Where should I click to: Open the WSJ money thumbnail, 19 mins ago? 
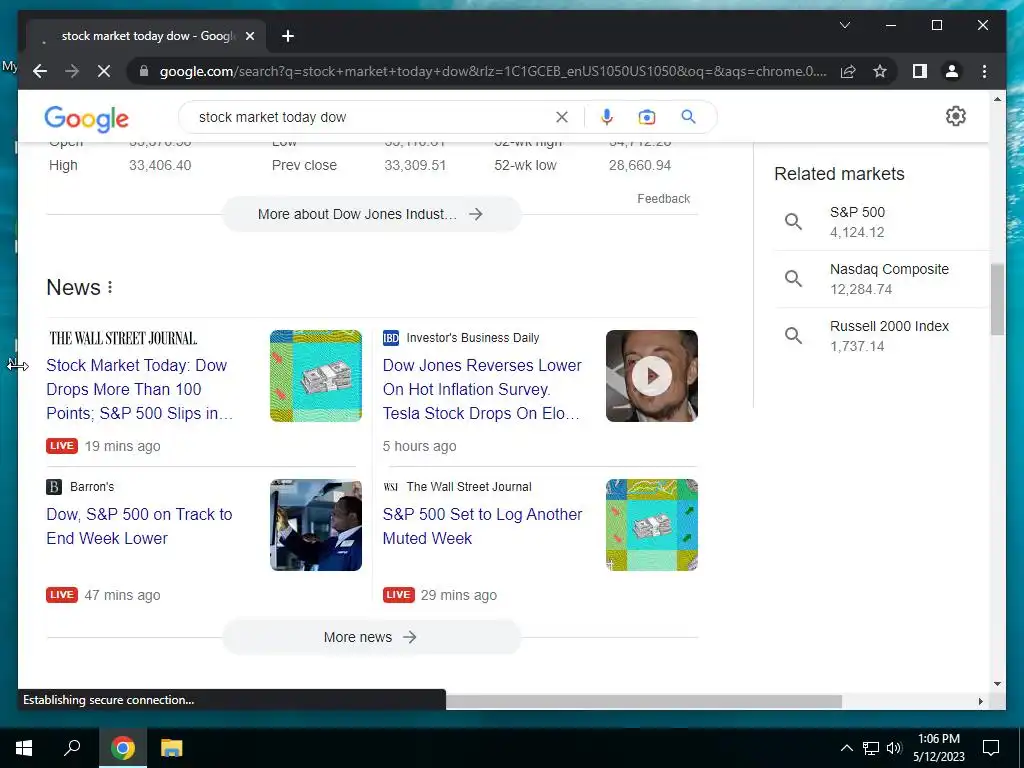[x=315, y=376]
